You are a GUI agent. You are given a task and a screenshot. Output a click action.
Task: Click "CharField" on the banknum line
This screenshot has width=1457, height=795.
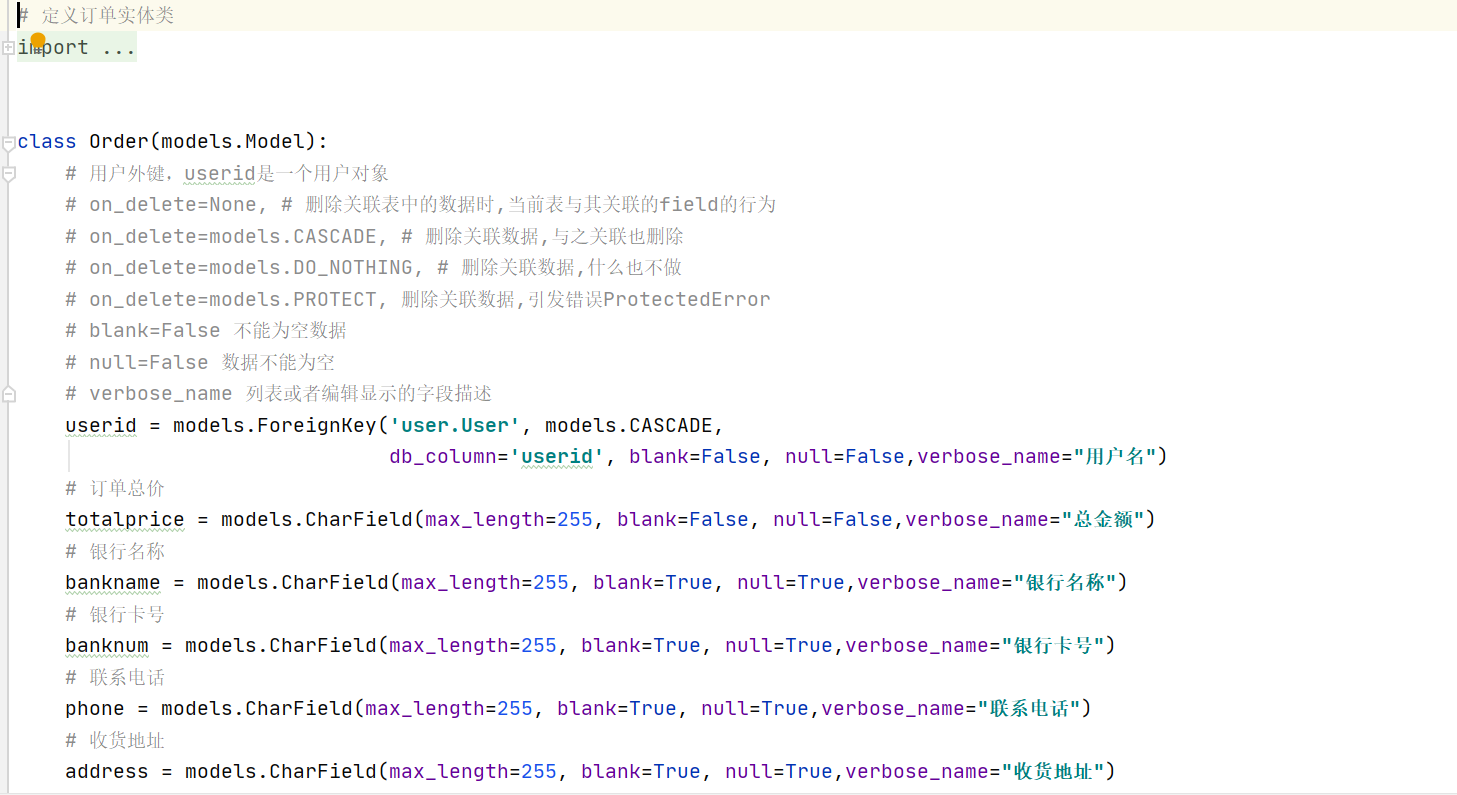click(323, 646)
